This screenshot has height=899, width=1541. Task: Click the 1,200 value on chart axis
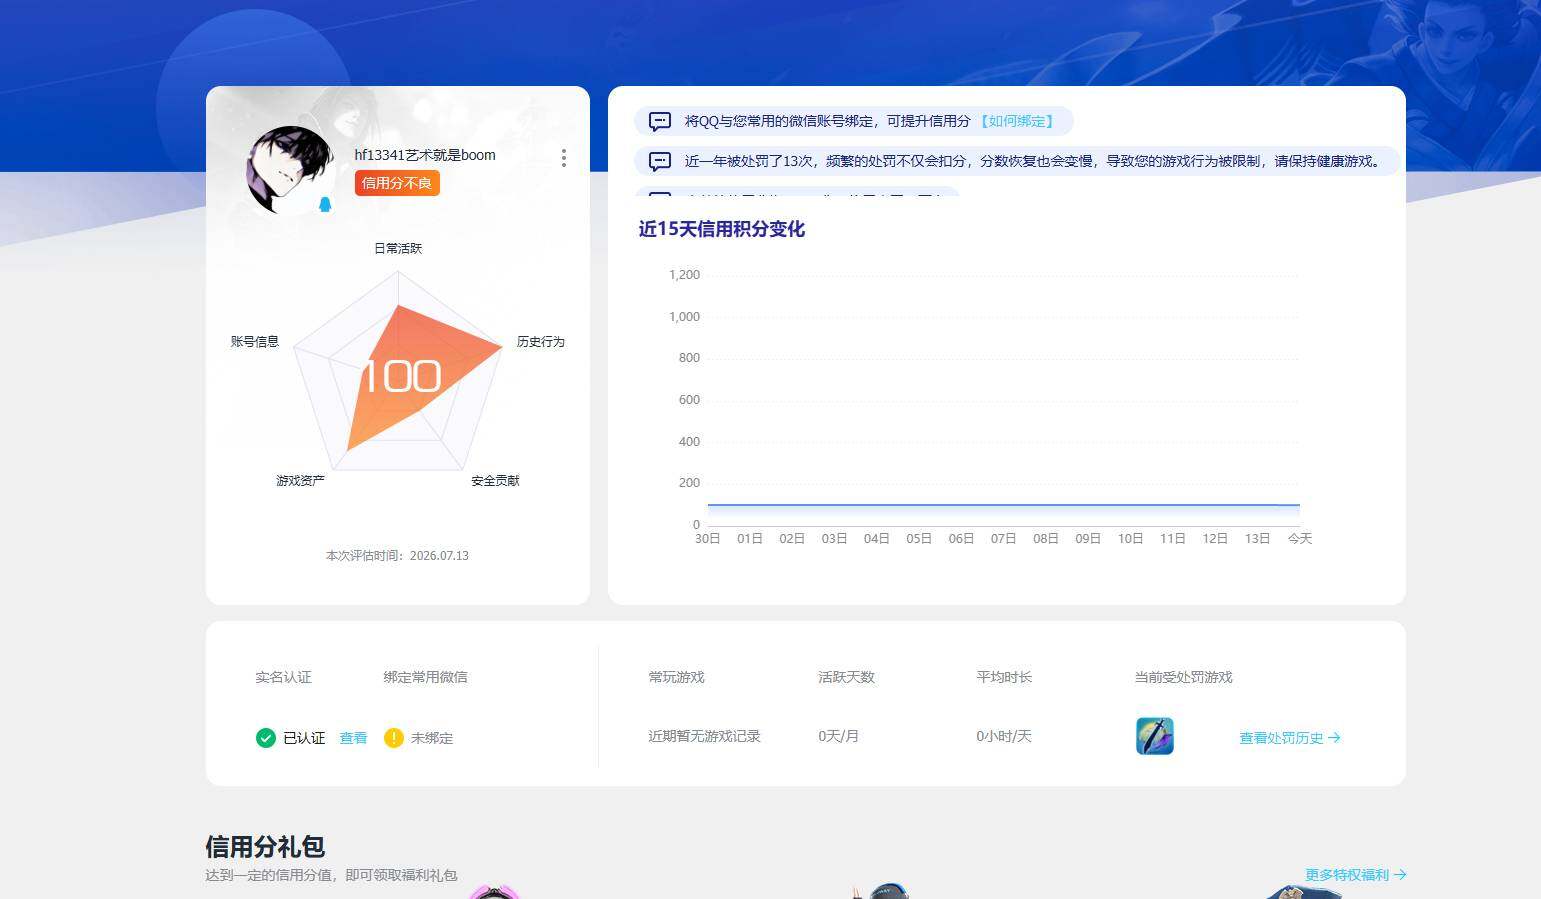(x=685, y=275)
